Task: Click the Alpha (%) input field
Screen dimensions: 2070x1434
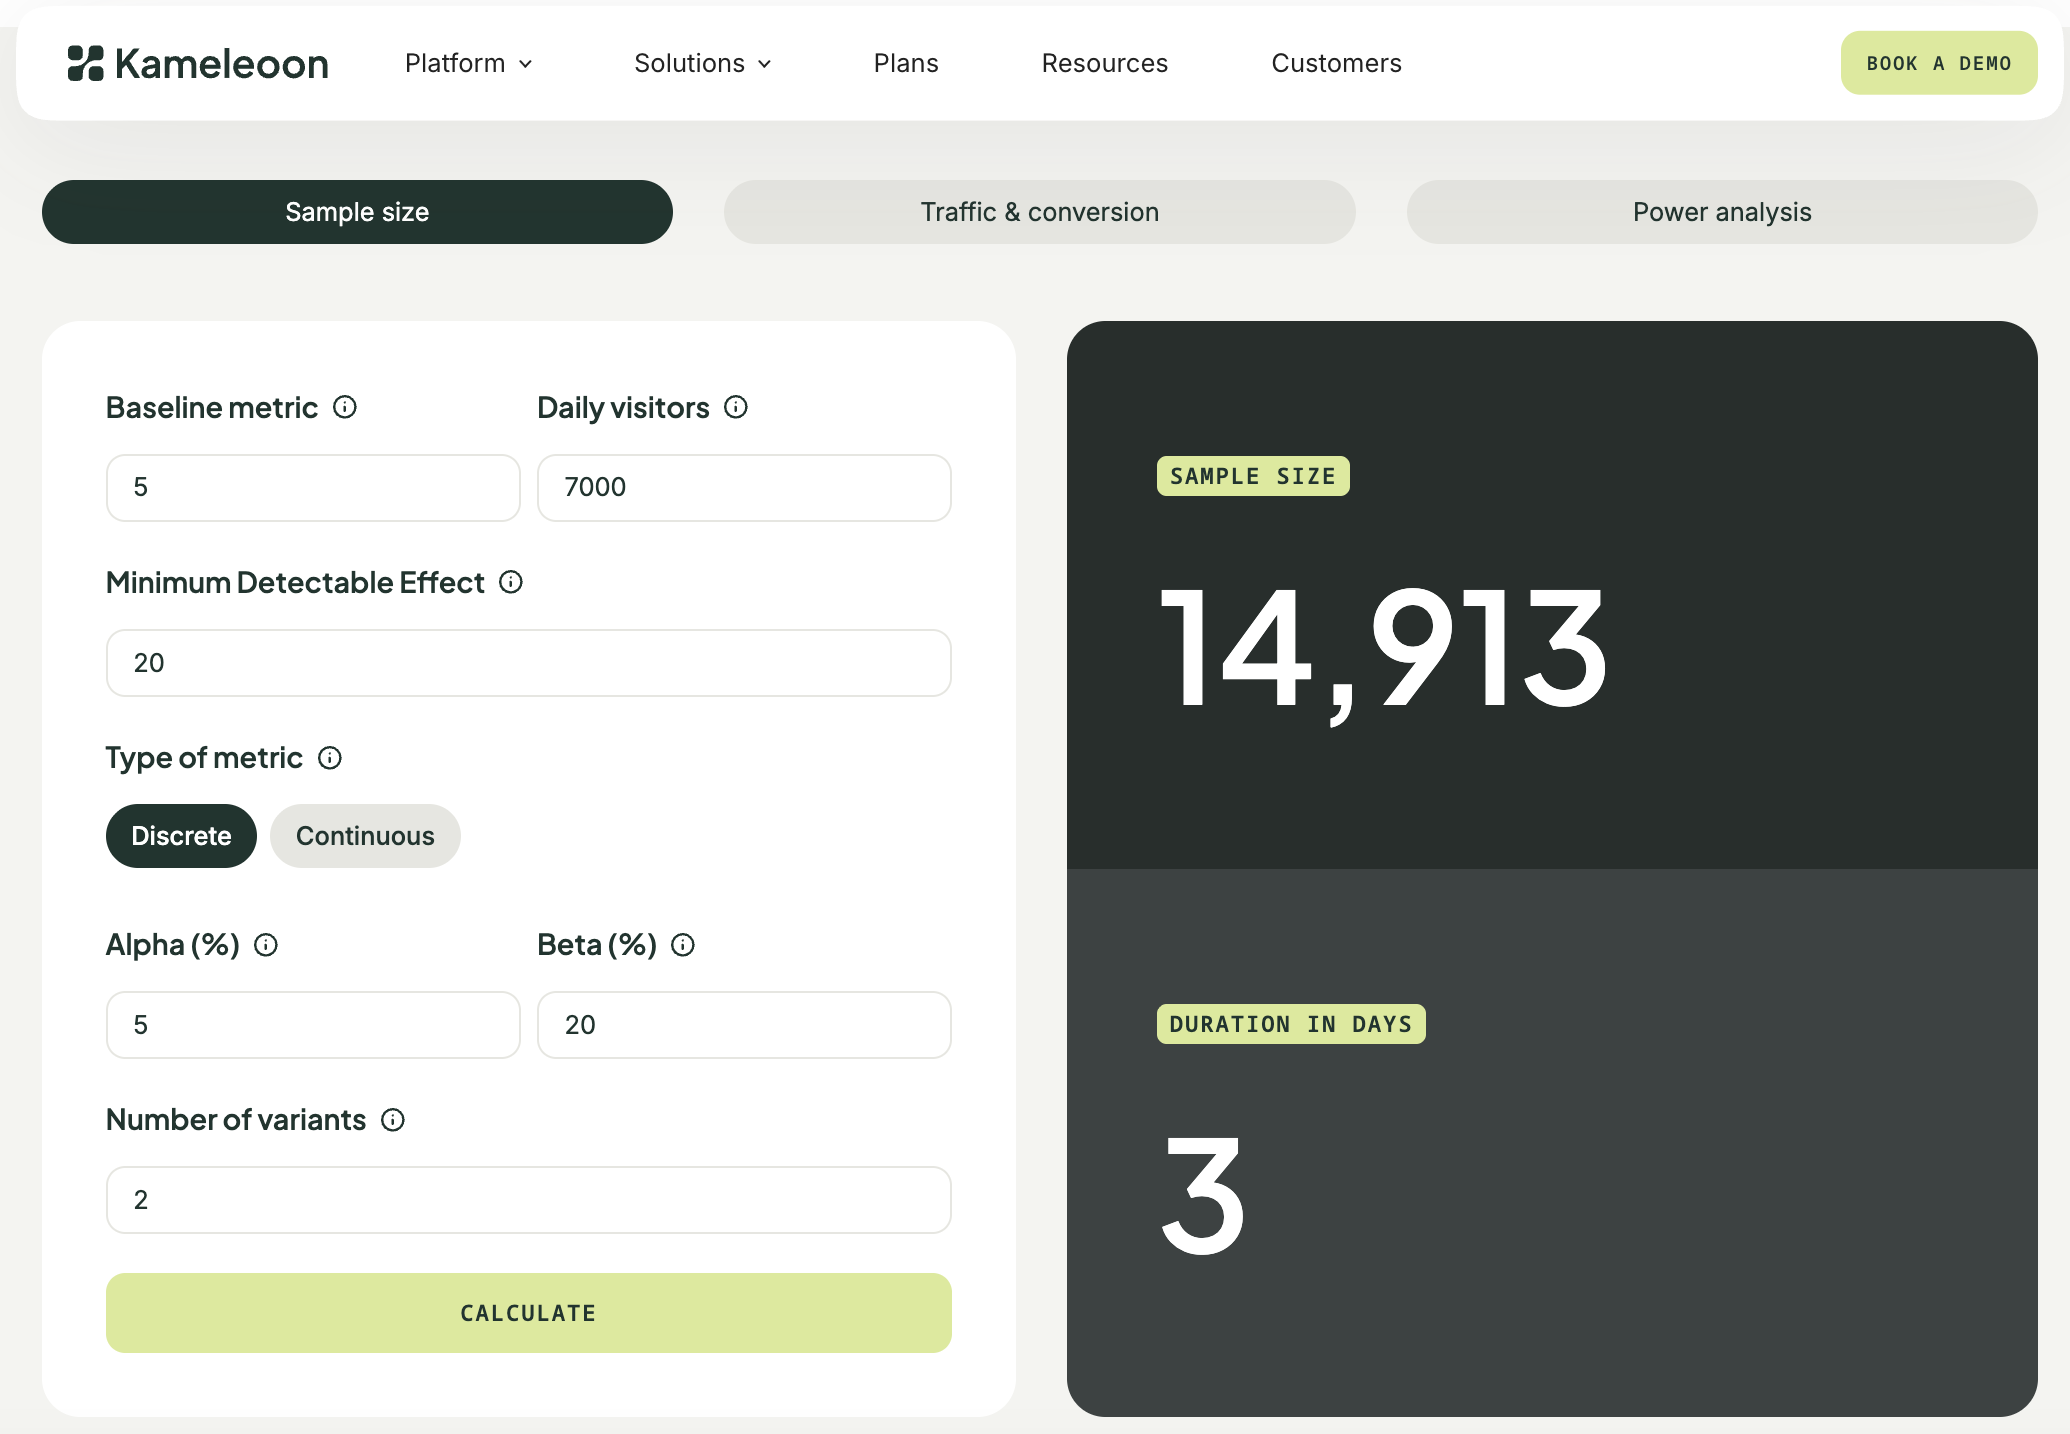Action: 313,1025
